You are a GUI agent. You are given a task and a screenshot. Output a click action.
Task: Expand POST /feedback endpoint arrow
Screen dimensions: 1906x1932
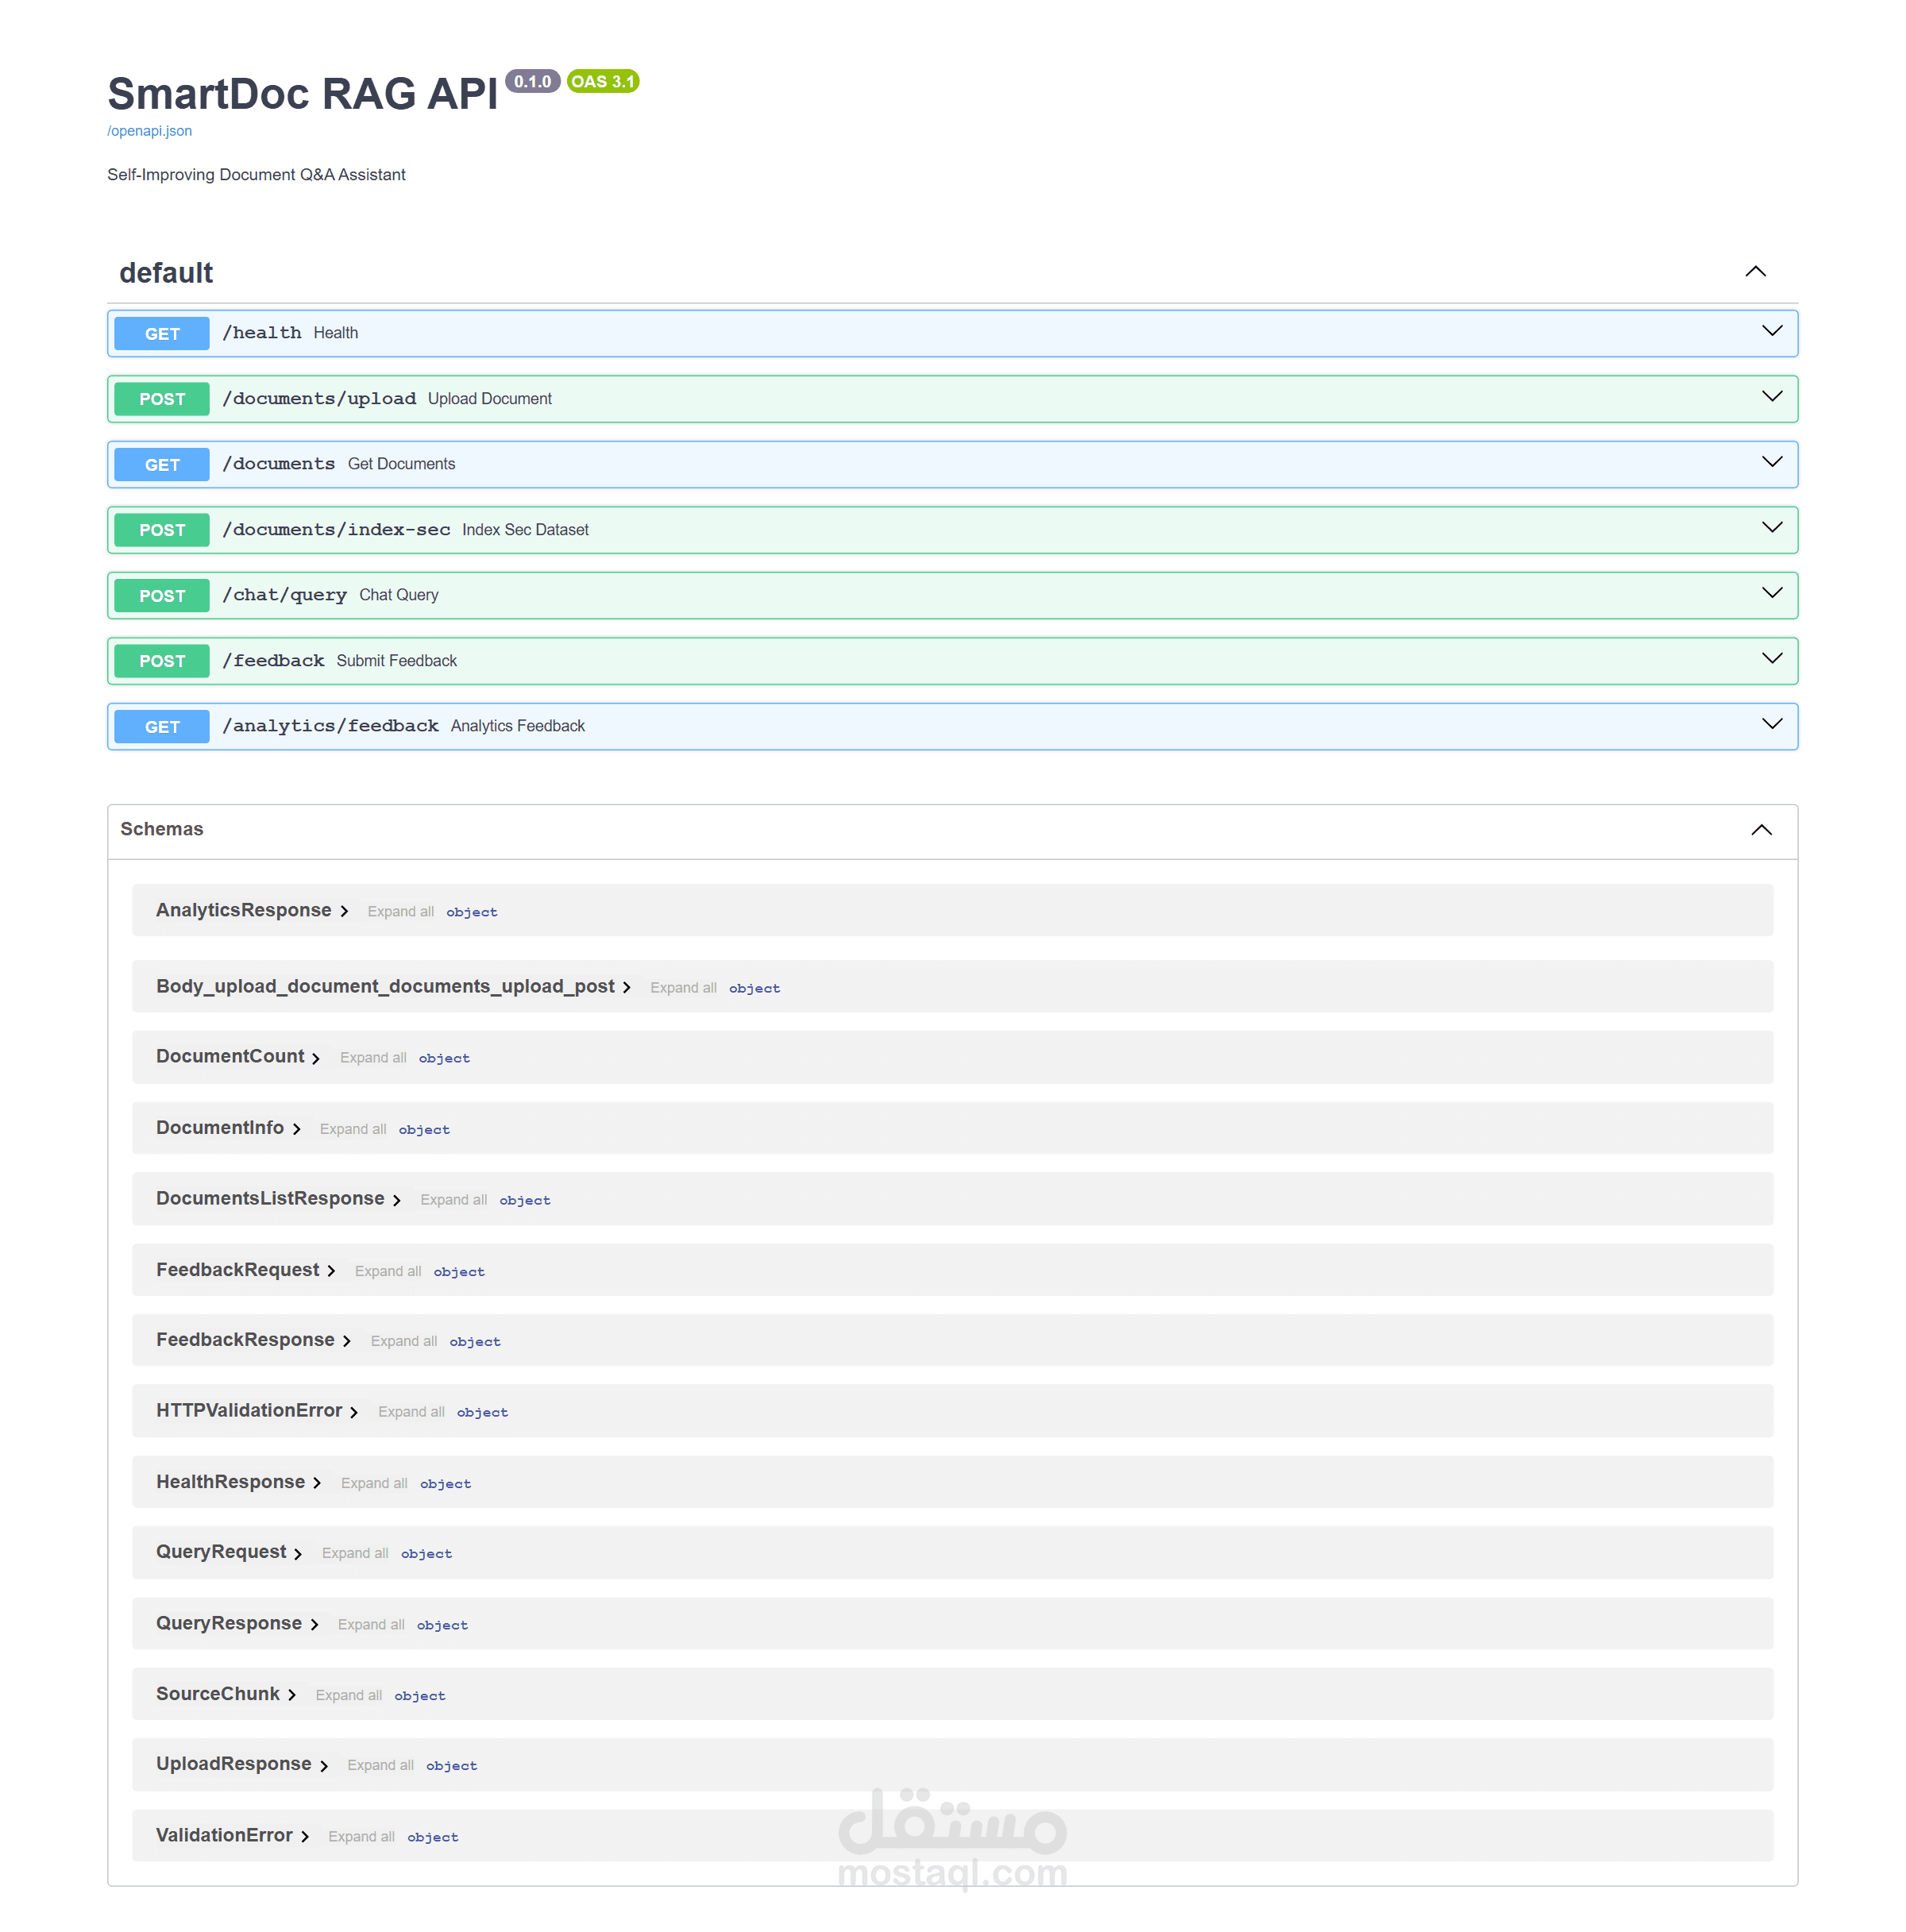tap(1772, 659)
